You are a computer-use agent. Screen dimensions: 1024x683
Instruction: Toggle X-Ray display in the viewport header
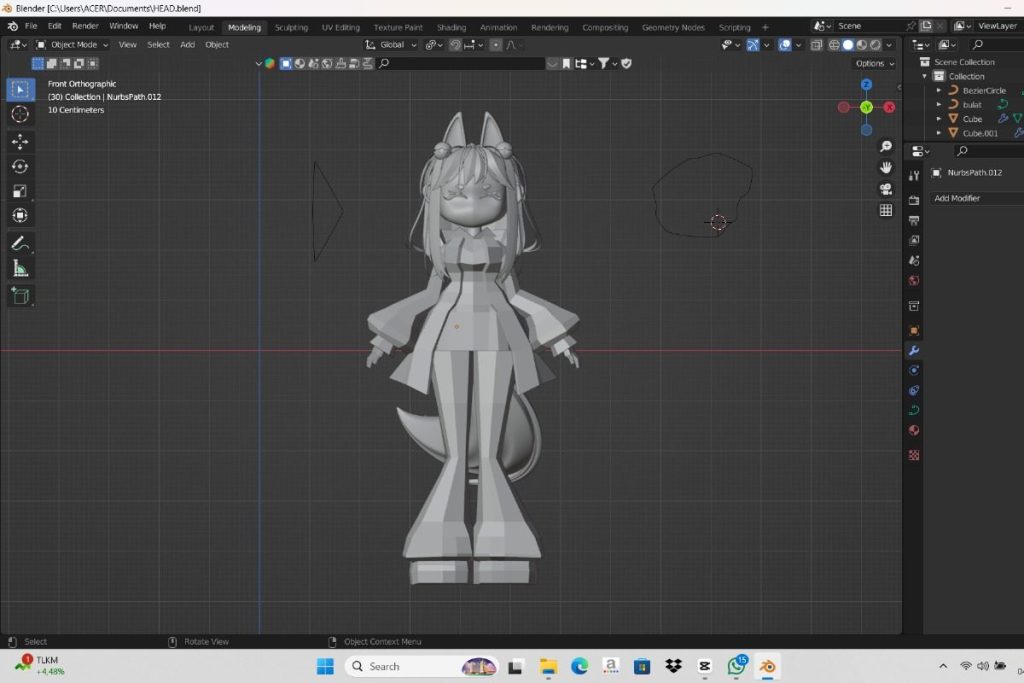817,45
